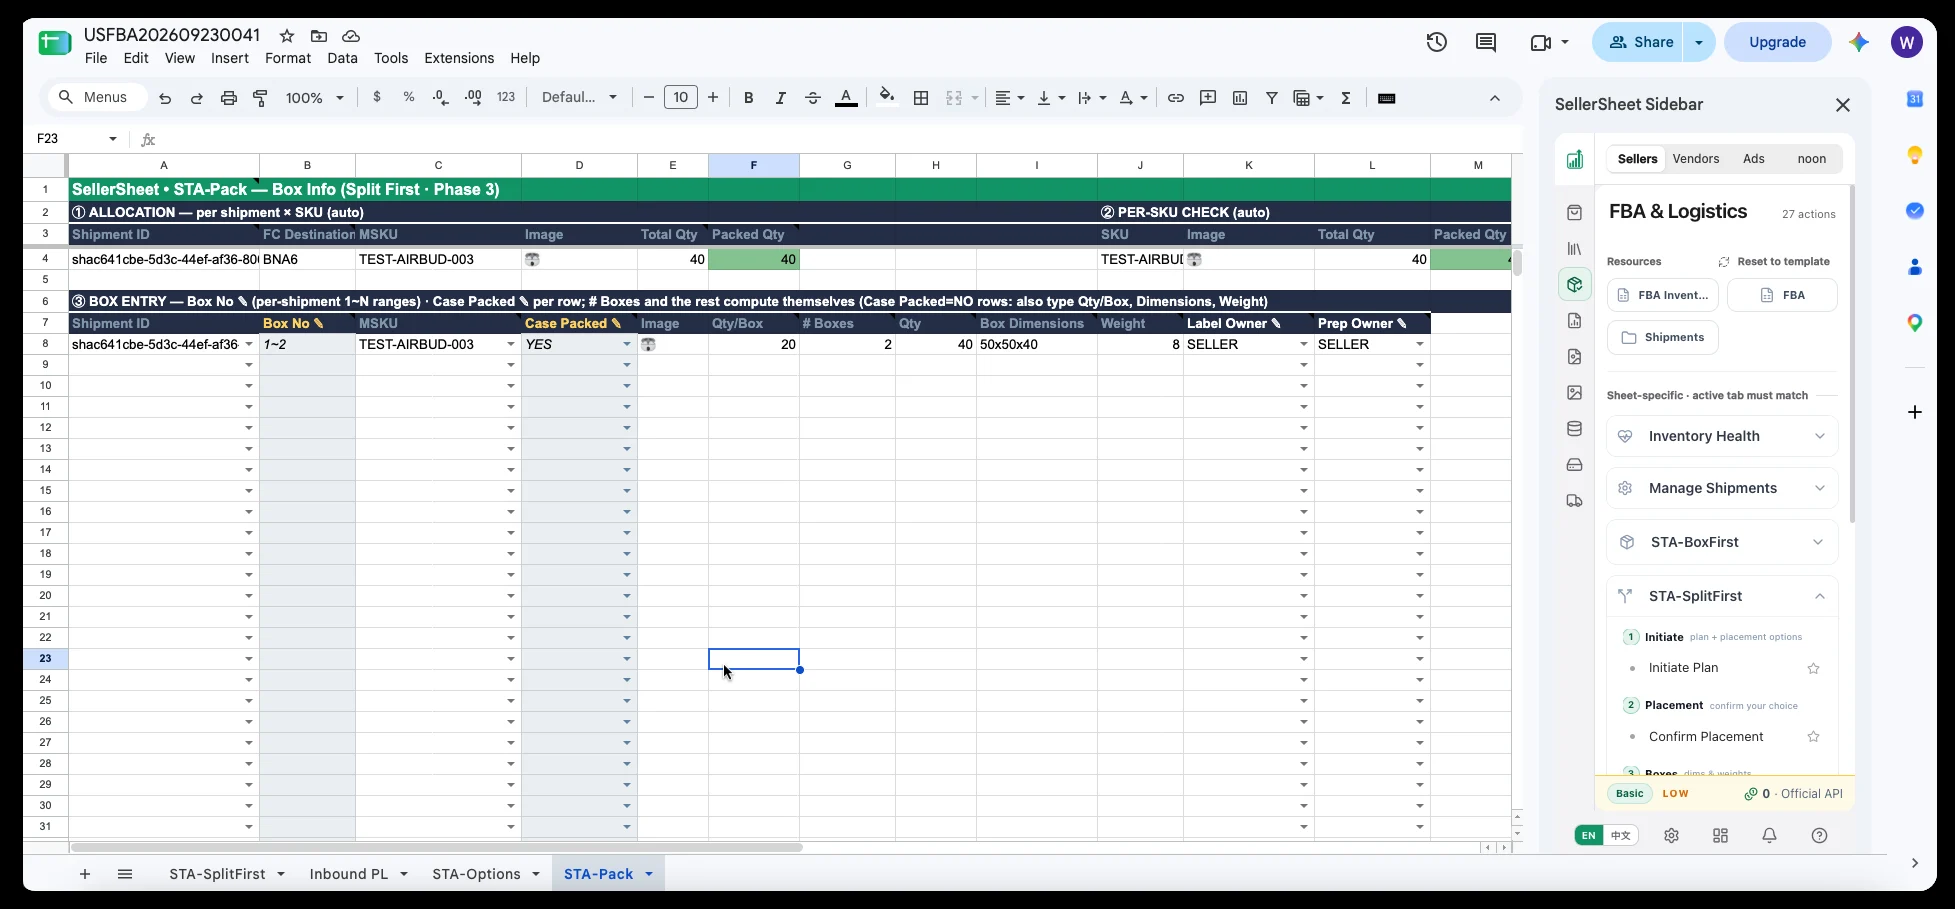
Task: Open the comments panel icon
Action: coord(1486,42)
